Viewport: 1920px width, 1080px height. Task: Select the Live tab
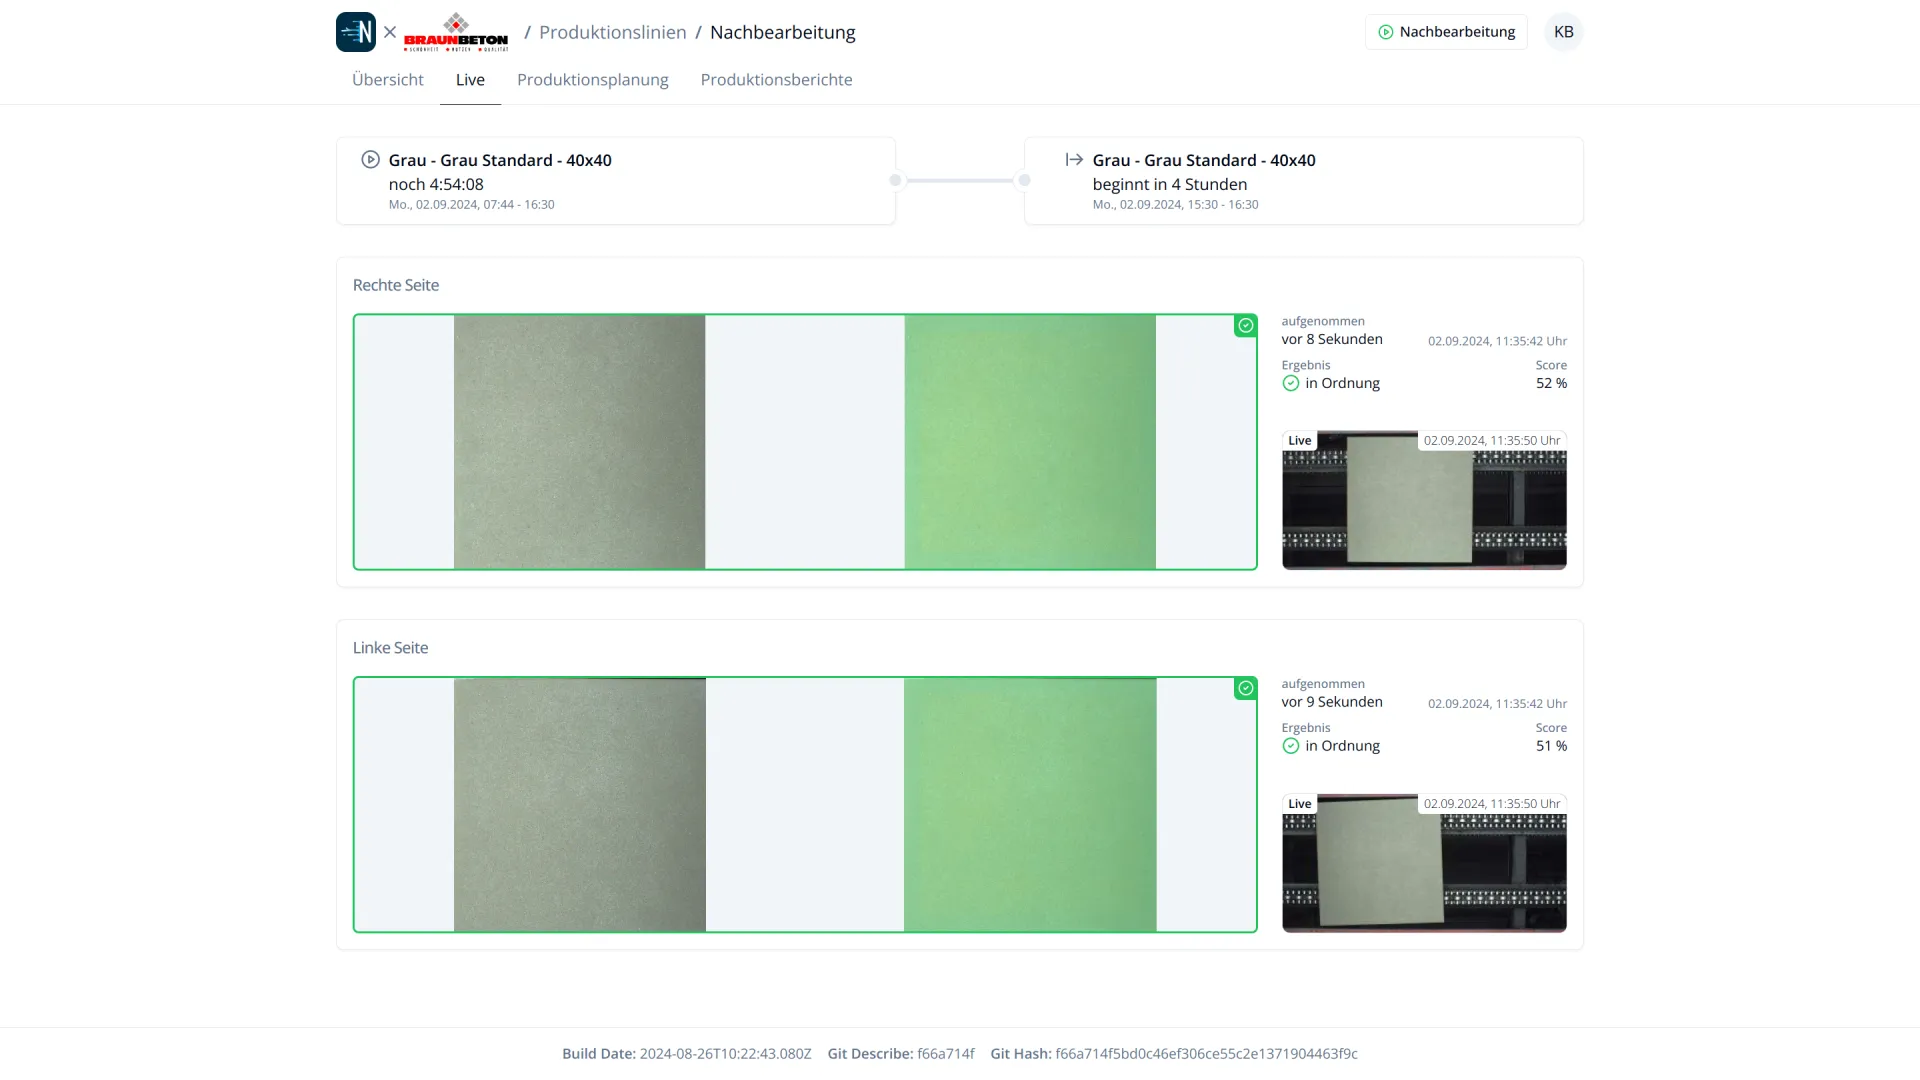[470, 80]
